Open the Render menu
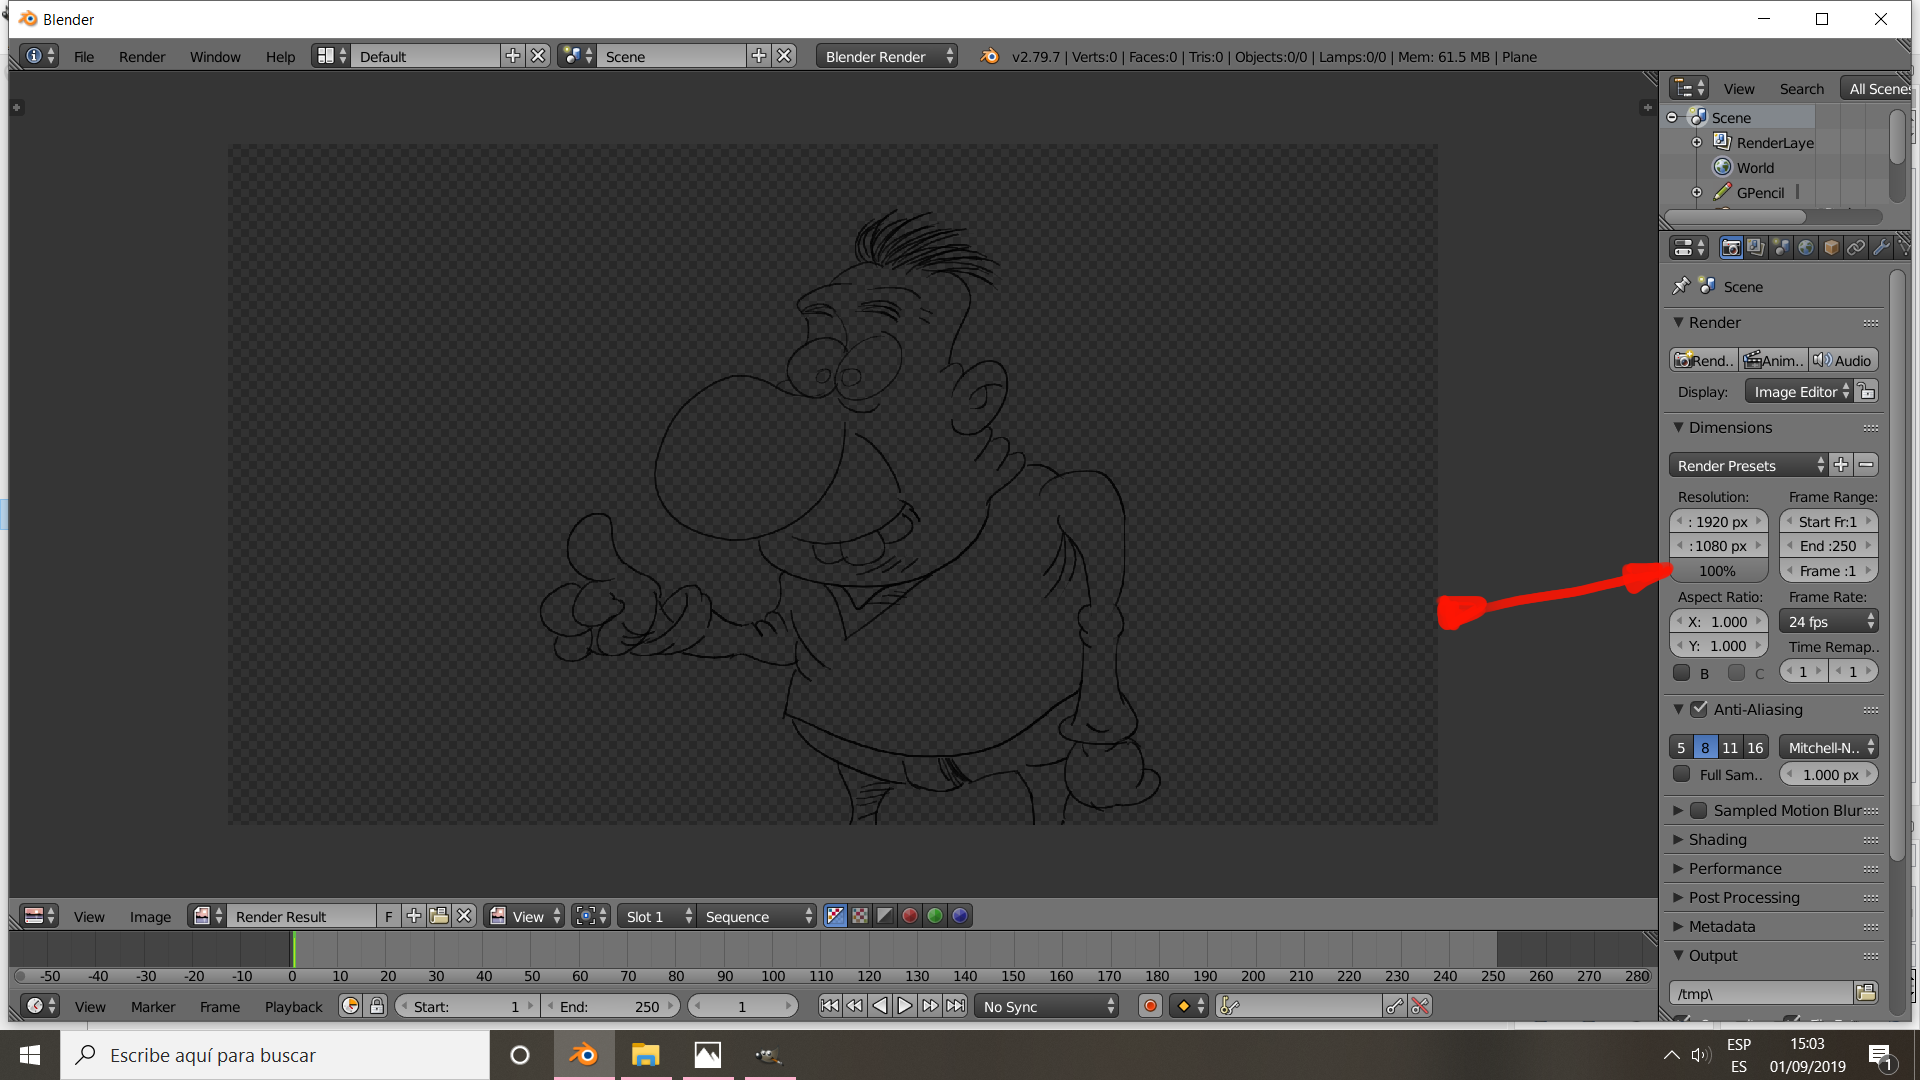1920x1080 pixels. 142,57
